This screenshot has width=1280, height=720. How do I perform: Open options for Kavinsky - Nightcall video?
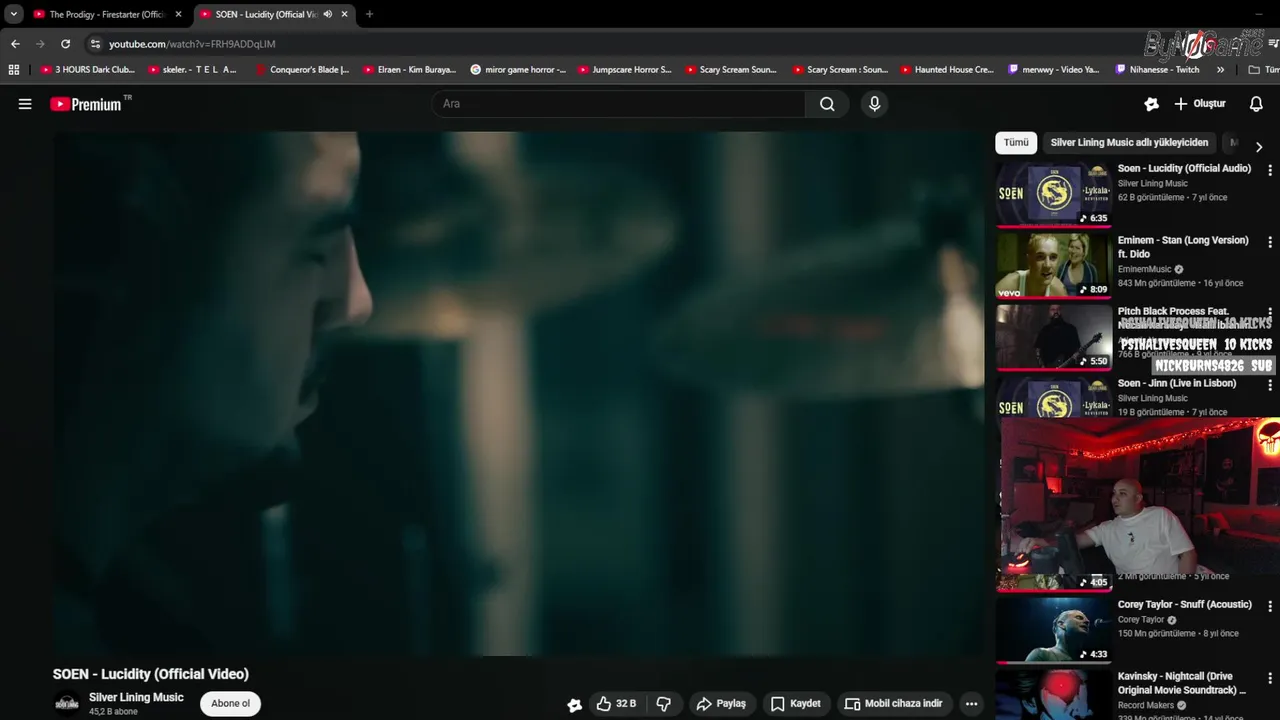click(x=1270, y=679)
